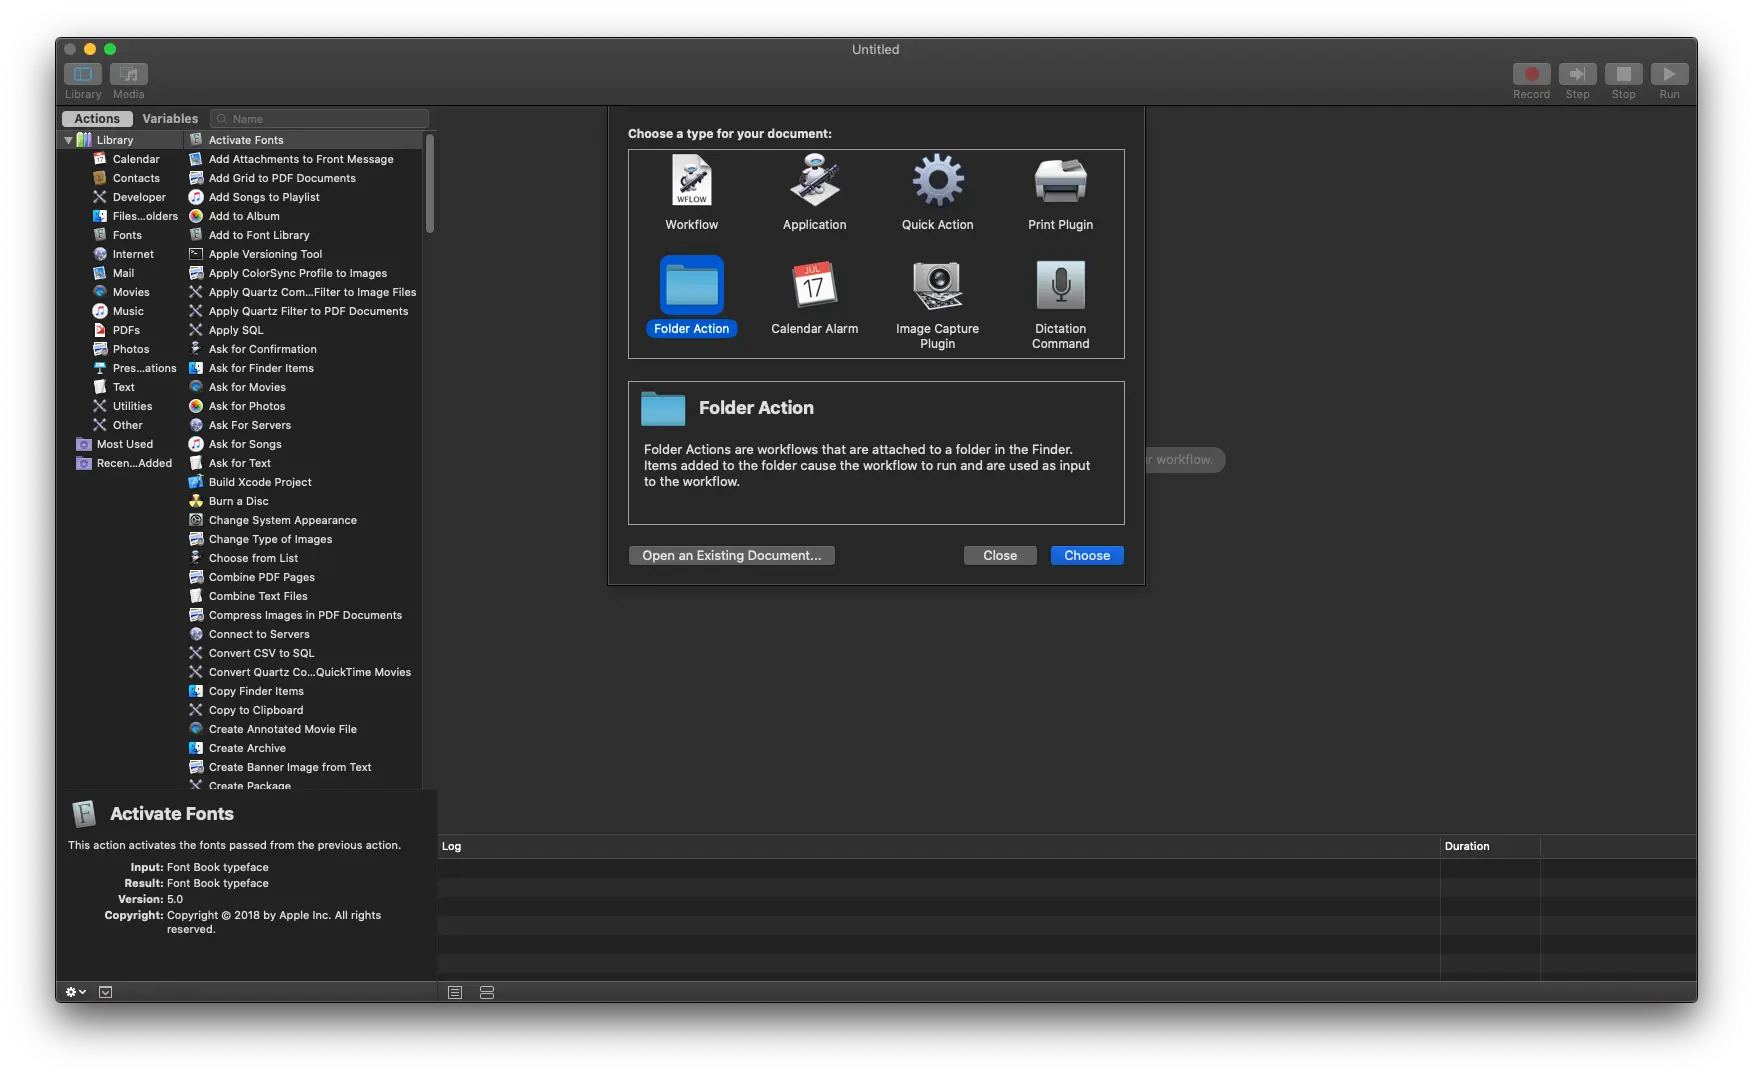The width and height of the screenshot is (1753, 1076).
Task: Toggle the Library sidebar toolbar button
Action: pyautogui.click(x=83, y=74)
